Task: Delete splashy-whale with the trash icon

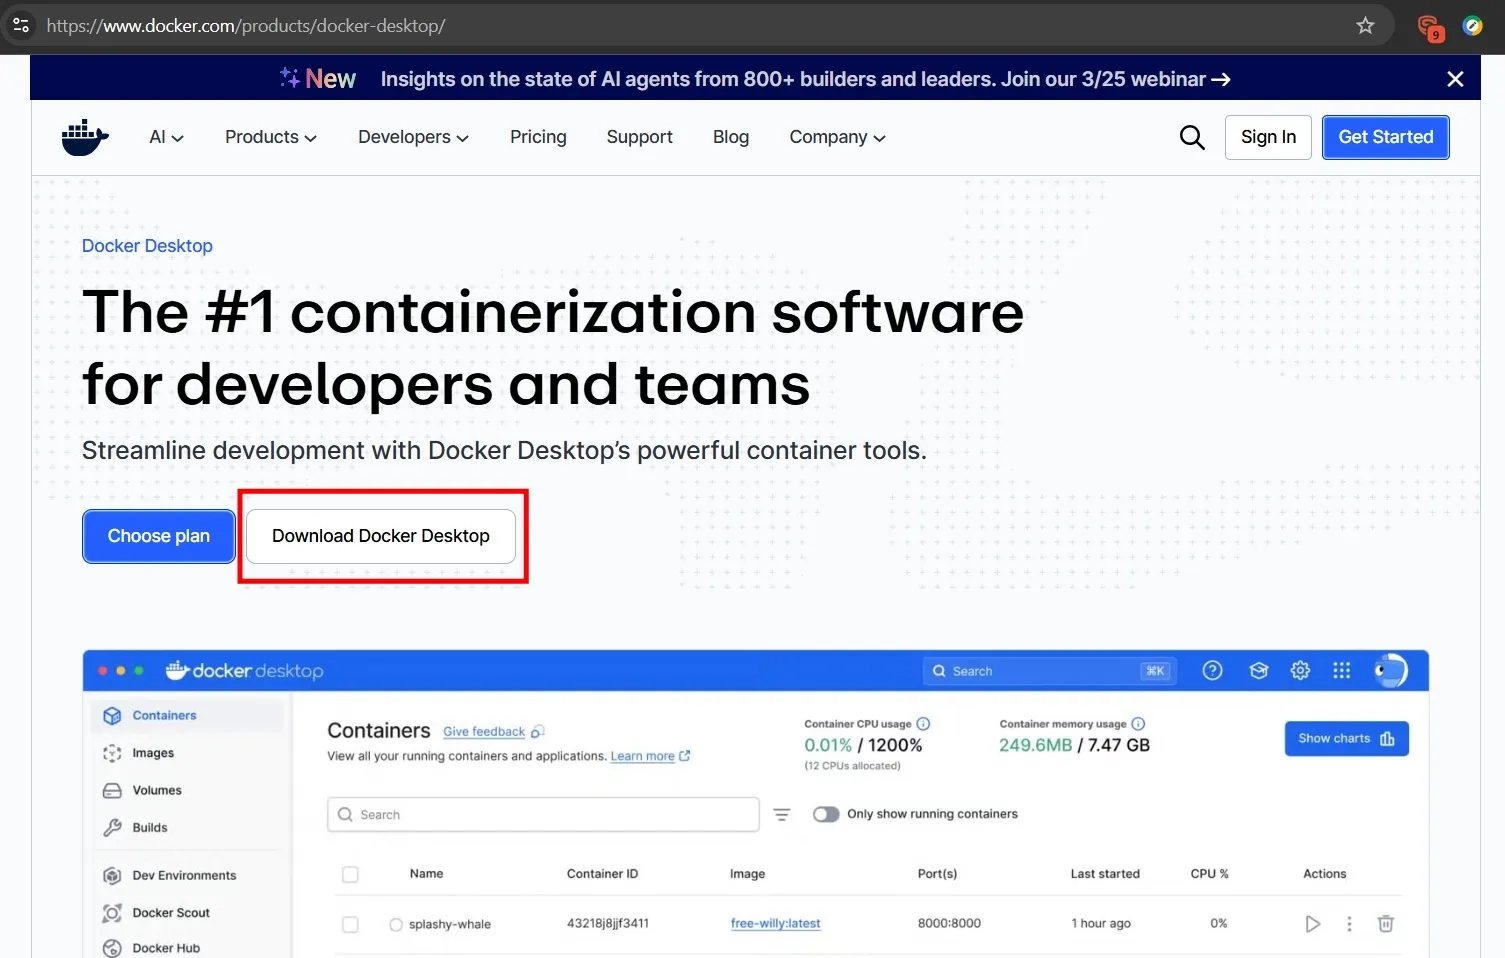Action: [x=1386, y=923]
